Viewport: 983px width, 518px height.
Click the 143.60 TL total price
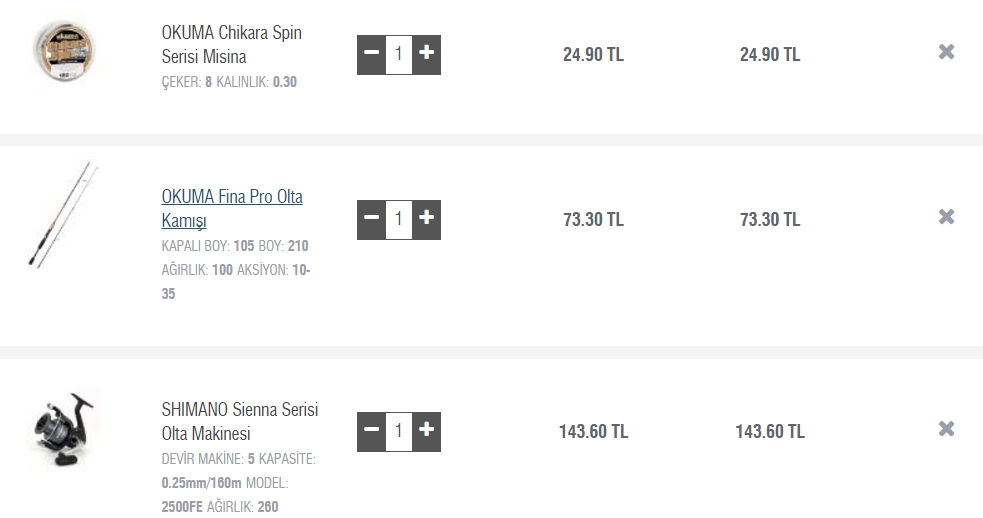click(x=769, y=432)
